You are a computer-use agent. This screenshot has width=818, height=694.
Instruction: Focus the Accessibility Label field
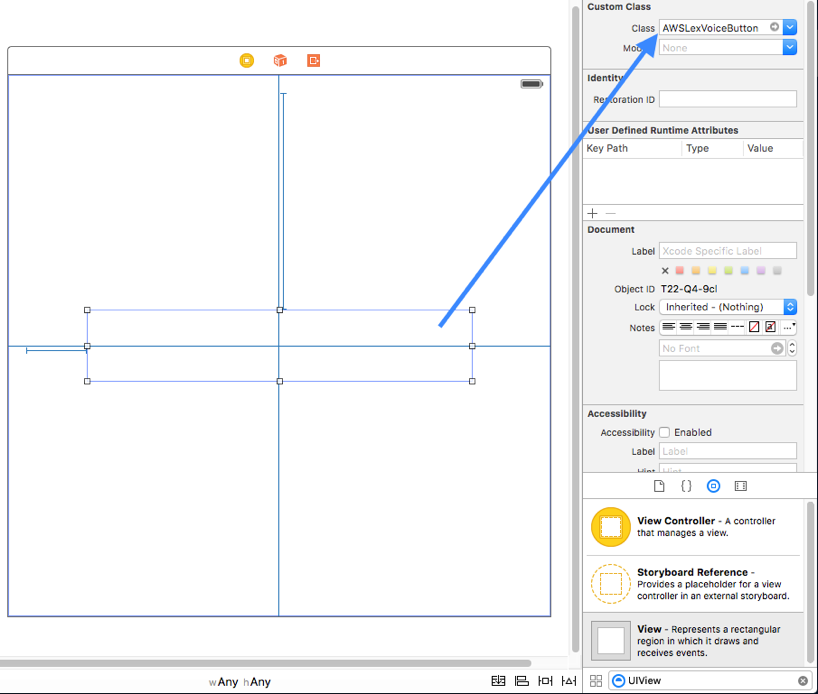[728, 451]
